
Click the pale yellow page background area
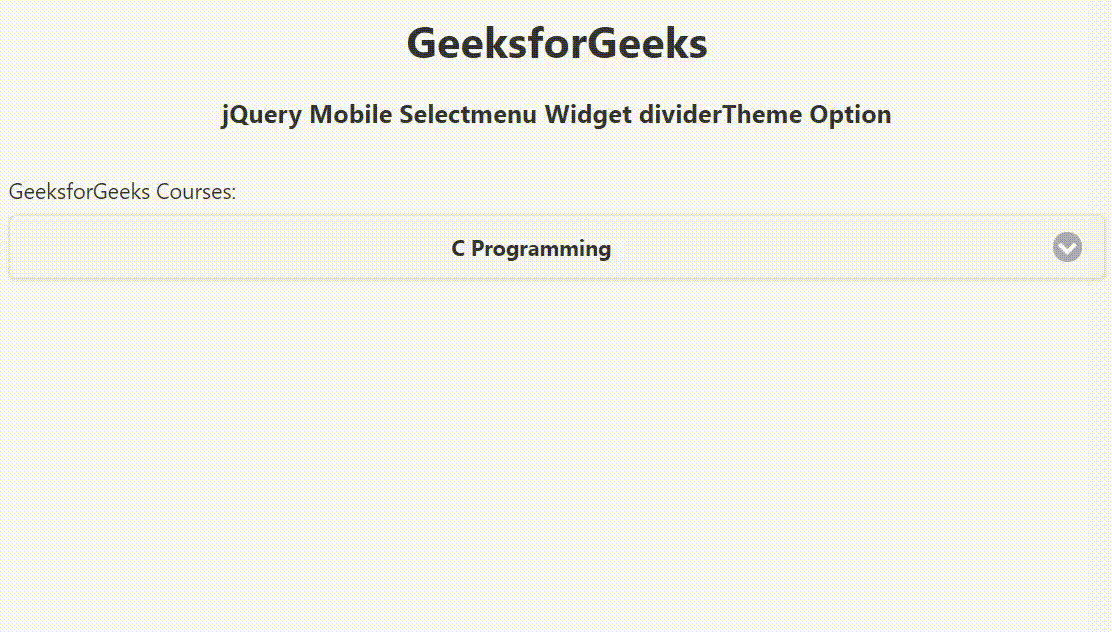556,450
